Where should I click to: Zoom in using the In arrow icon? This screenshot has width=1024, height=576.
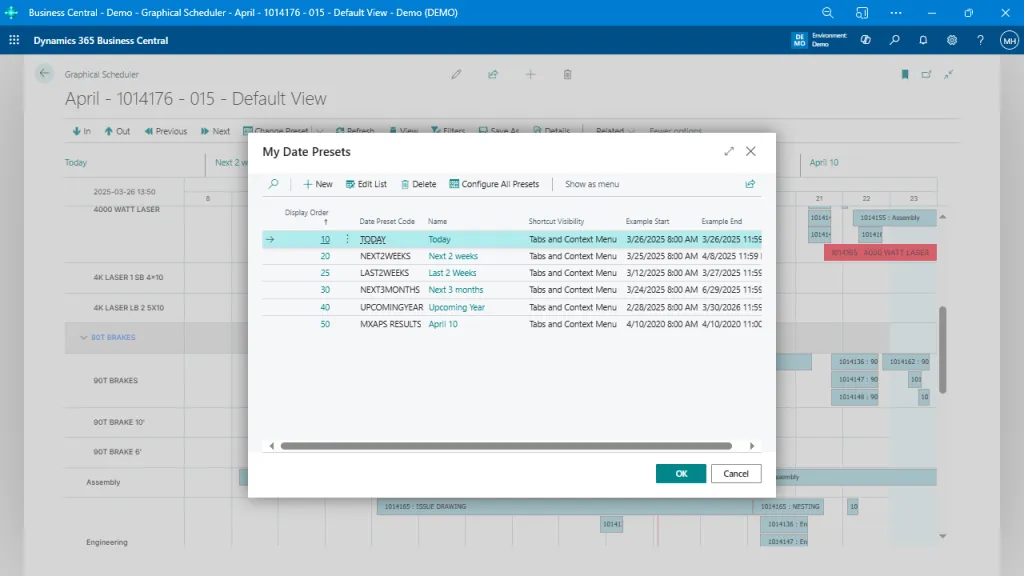(x=78, y=131)
